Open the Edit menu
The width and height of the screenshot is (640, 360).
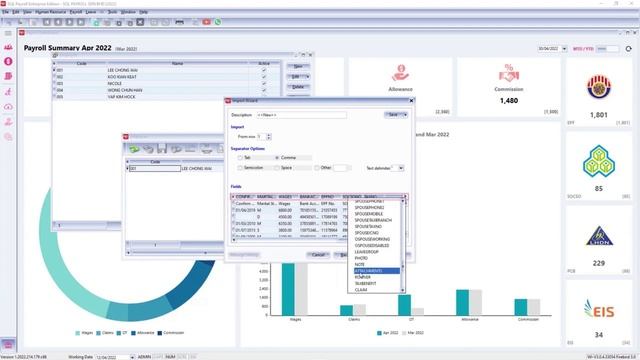pyautogui.click(x=16, y=12)
